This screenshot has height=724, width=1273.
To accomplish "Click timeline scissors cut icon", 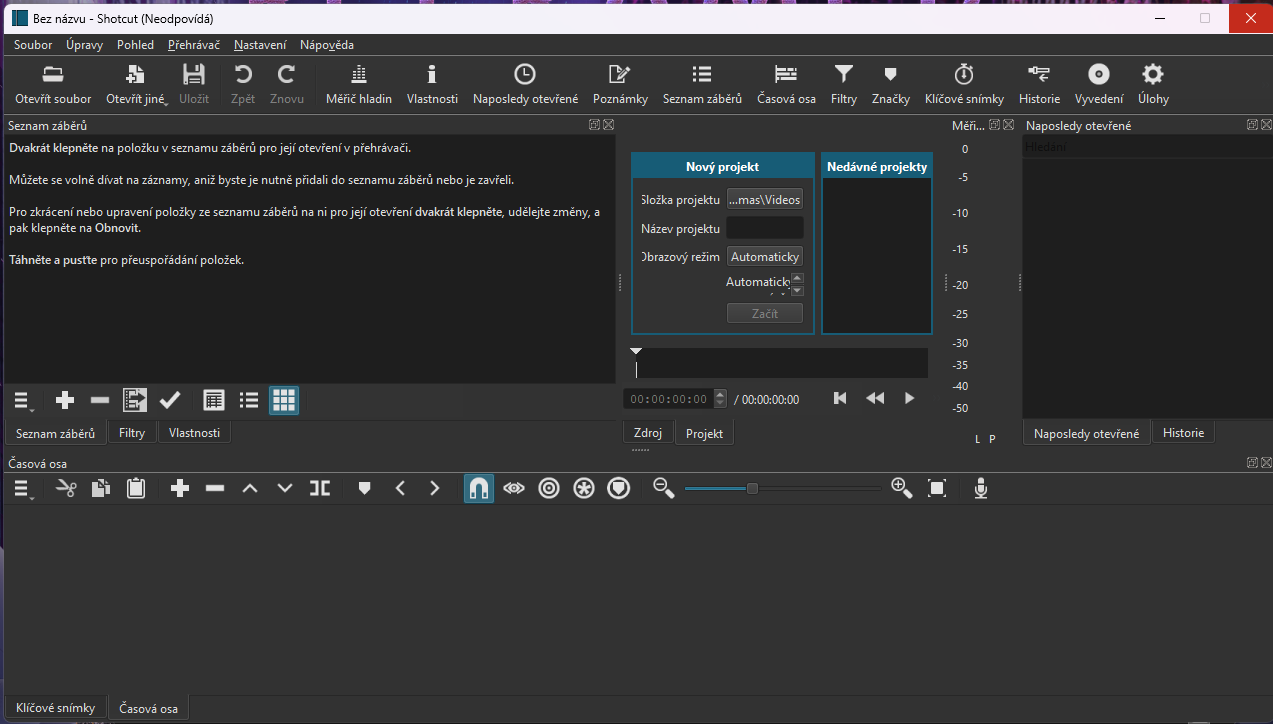I will tap(66, 488).
